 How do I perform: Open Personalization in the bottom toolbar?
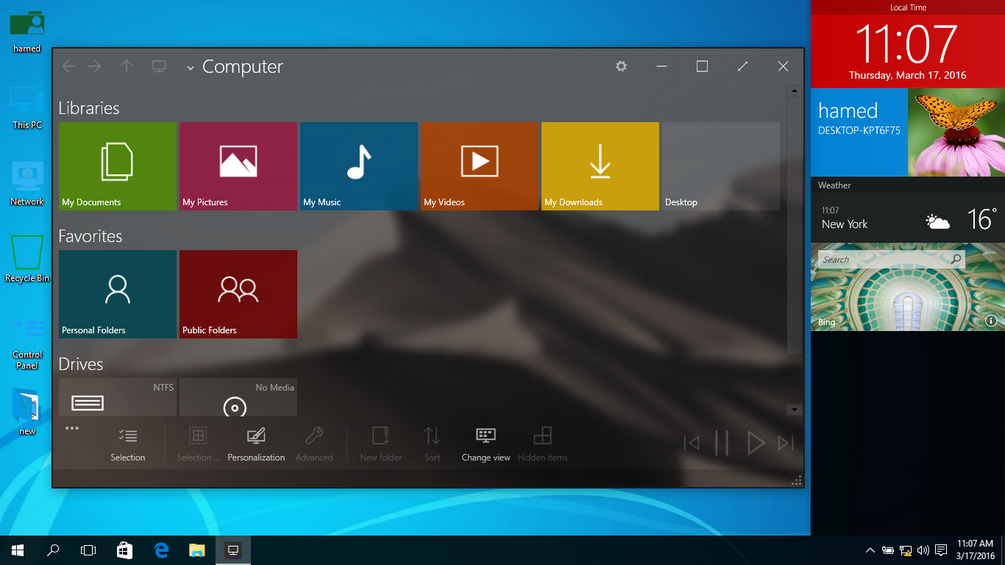click(256, 444)
